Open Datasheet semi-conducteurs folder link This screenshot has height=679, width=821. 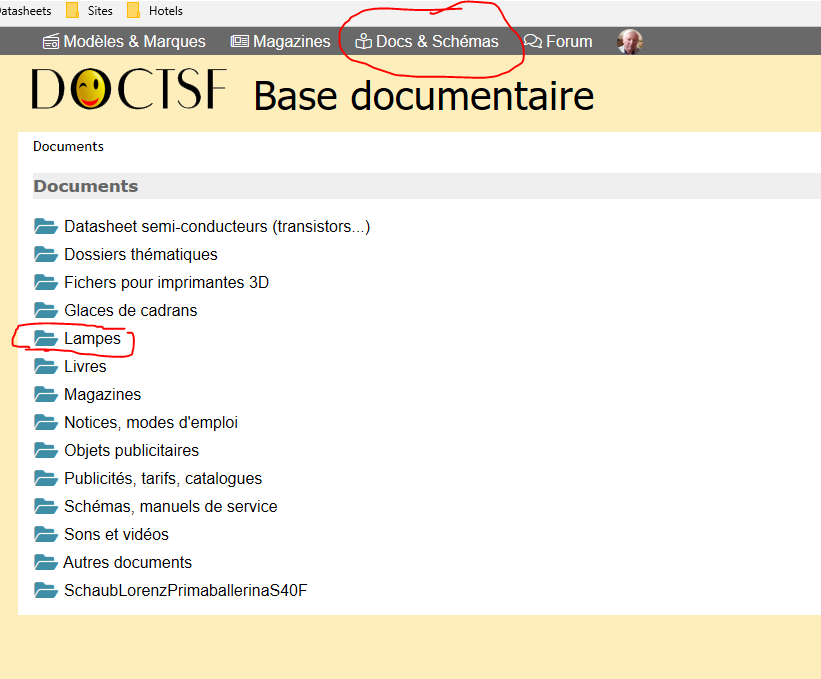[217, 226]
